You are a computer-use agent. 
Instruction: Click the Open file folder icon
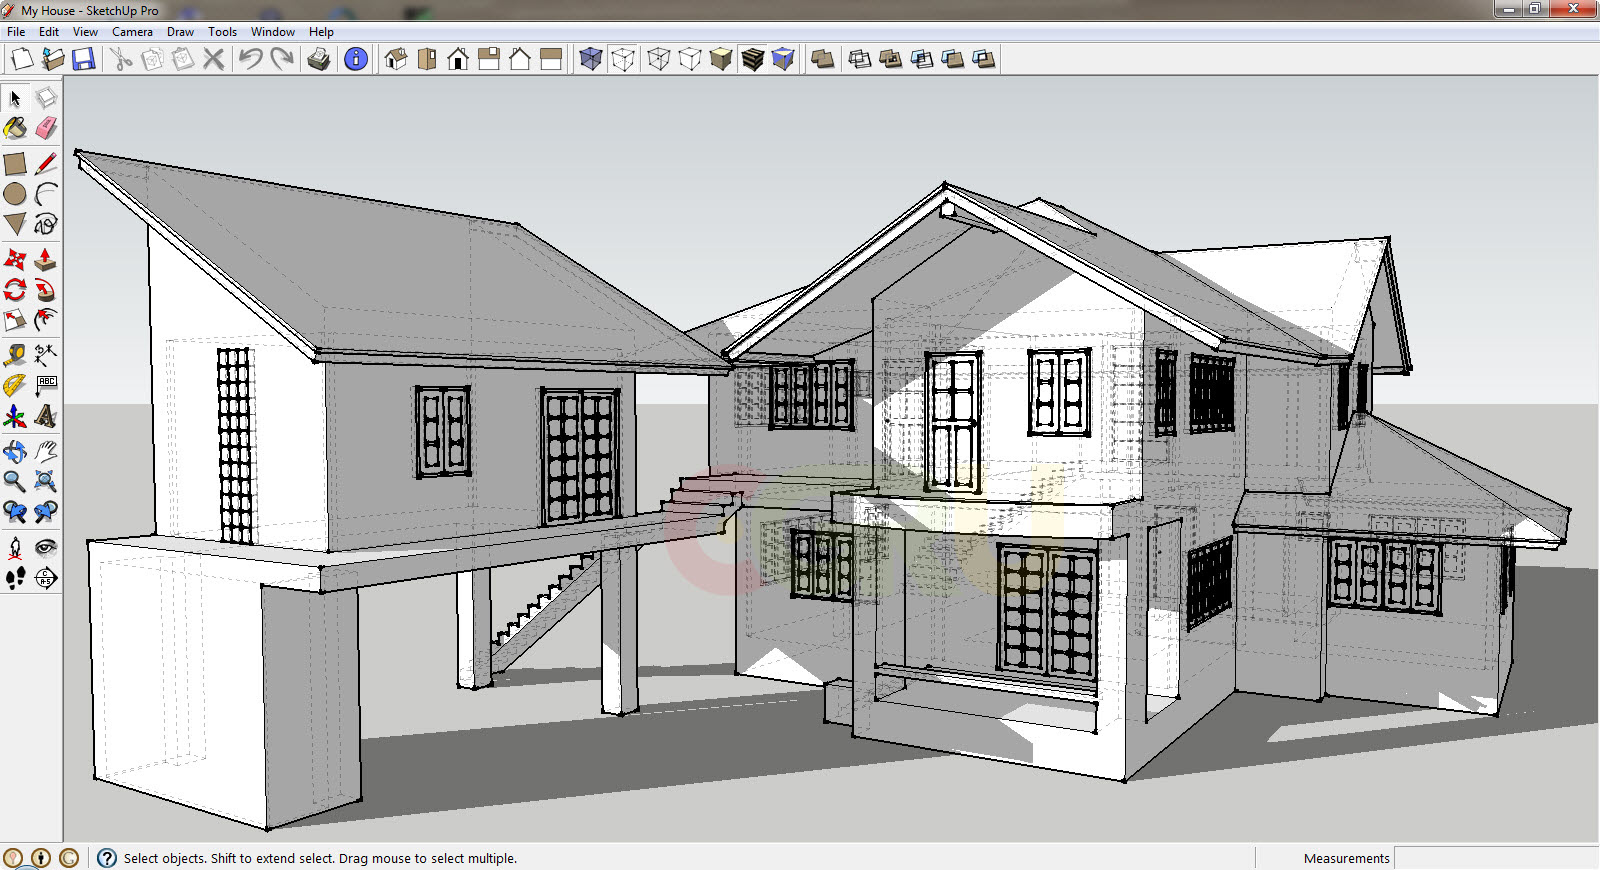pyautogui.click(x=53, y=59)
